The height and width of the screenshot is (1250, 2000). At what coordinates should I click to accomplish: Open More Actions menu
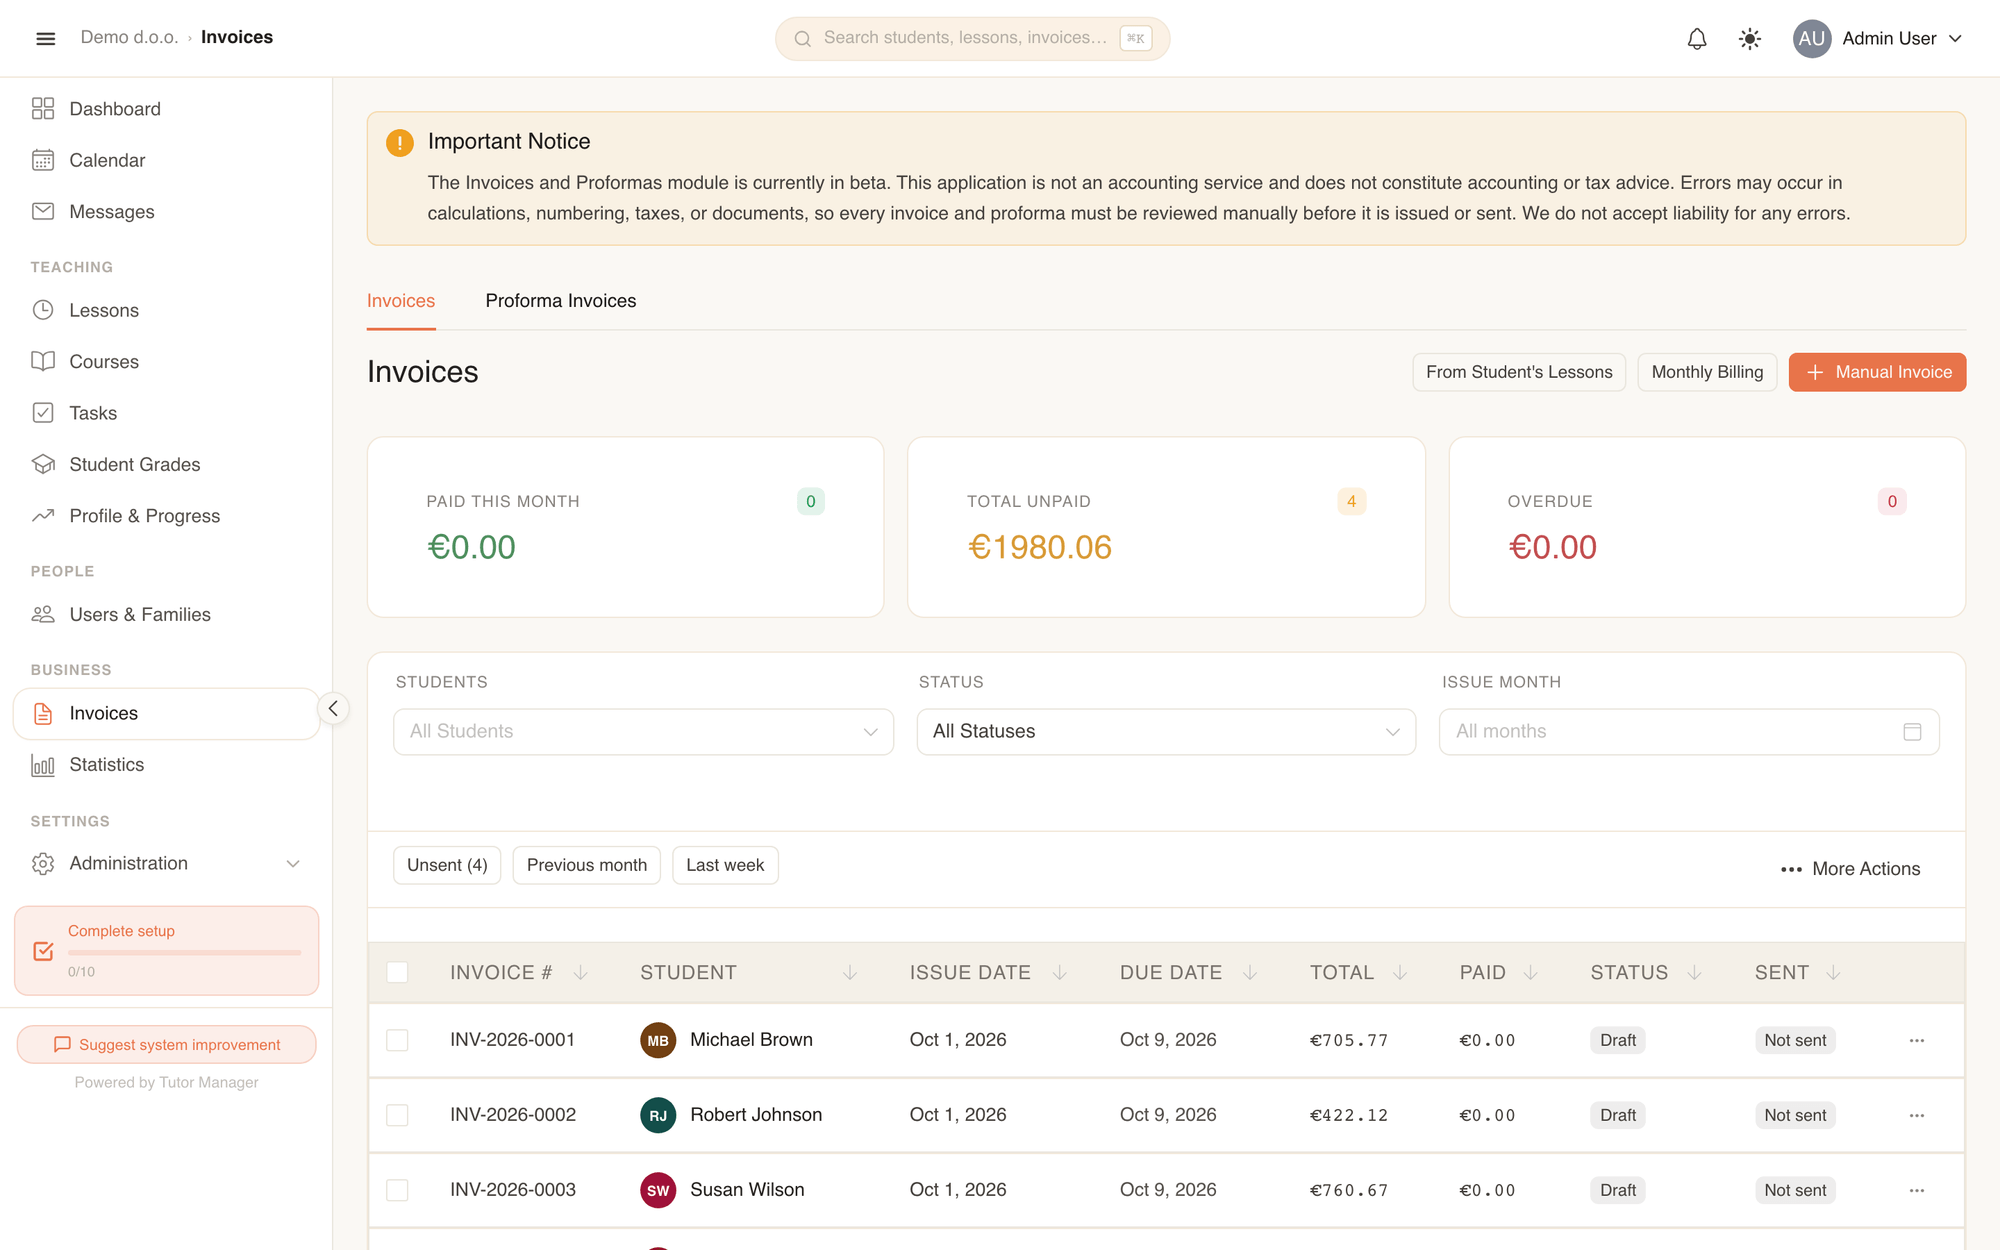pyautogui.click(x=1850, y=869)
